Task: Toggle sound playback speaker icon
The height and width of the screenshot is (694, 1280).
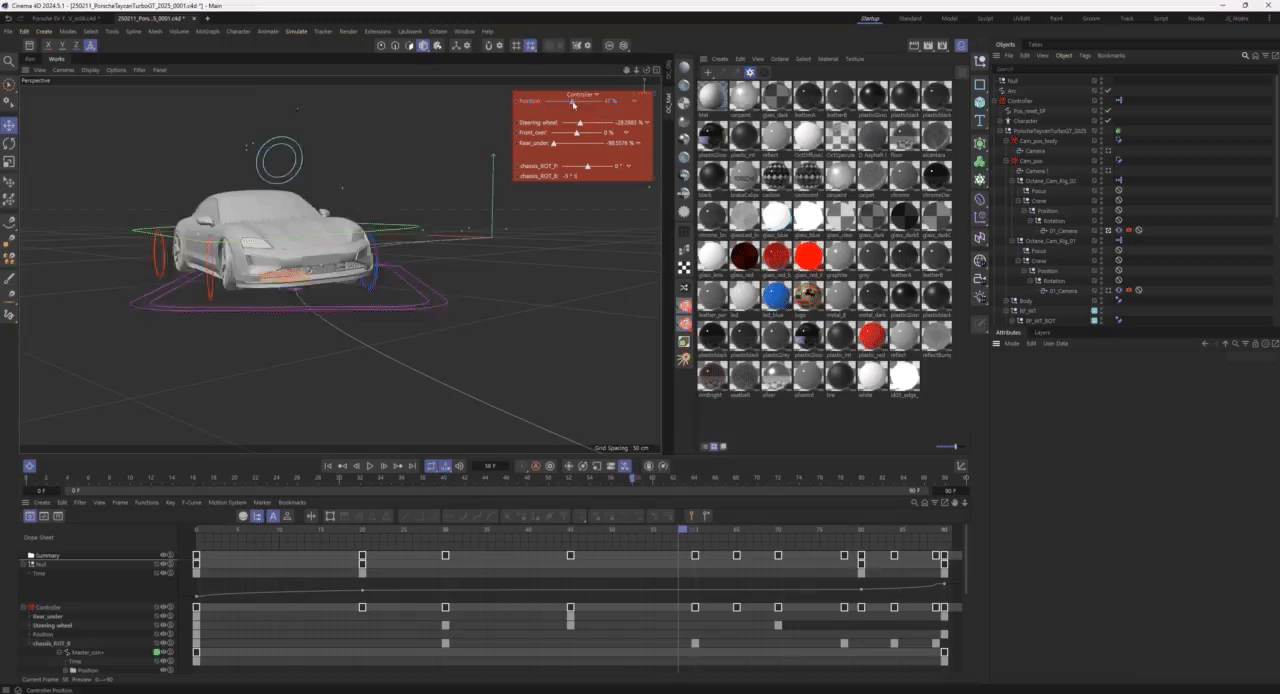Action: pyautogui.click(x=459, y=466)
